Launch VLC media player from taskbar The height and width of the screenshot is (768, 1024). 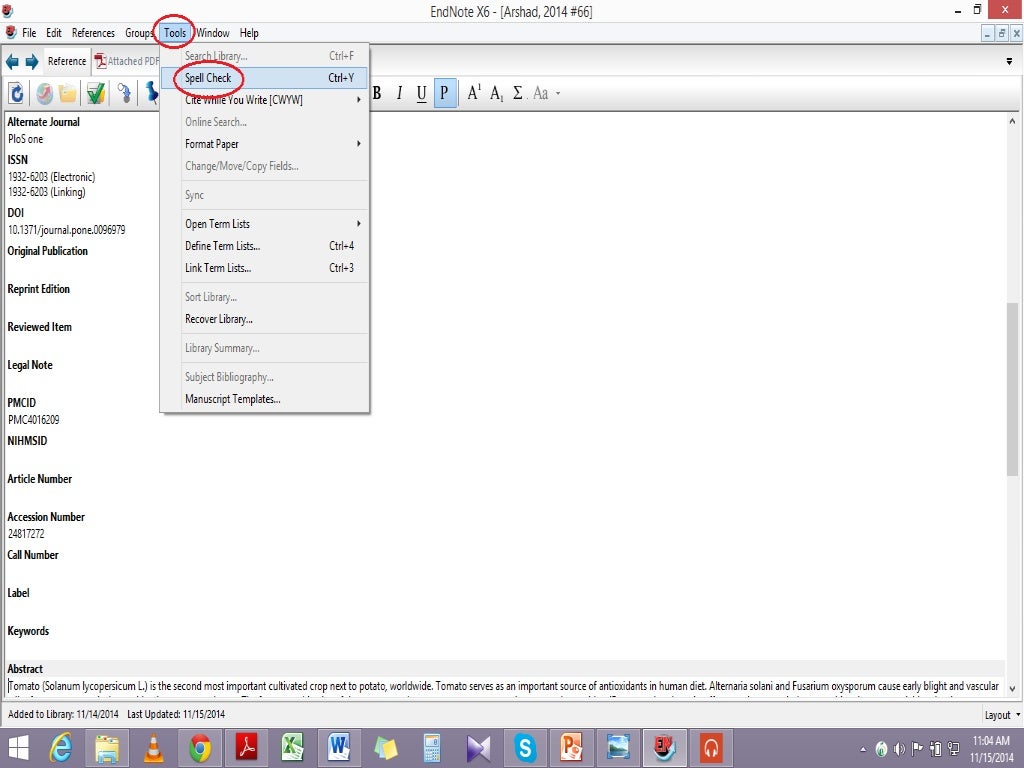coord(153,748)
